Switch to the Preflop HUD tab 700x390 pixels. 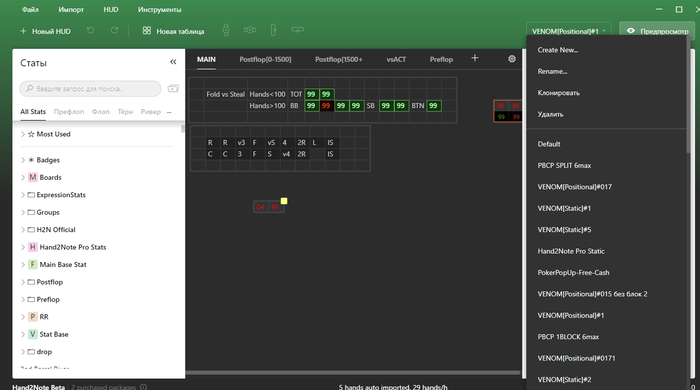coord(441,59)
